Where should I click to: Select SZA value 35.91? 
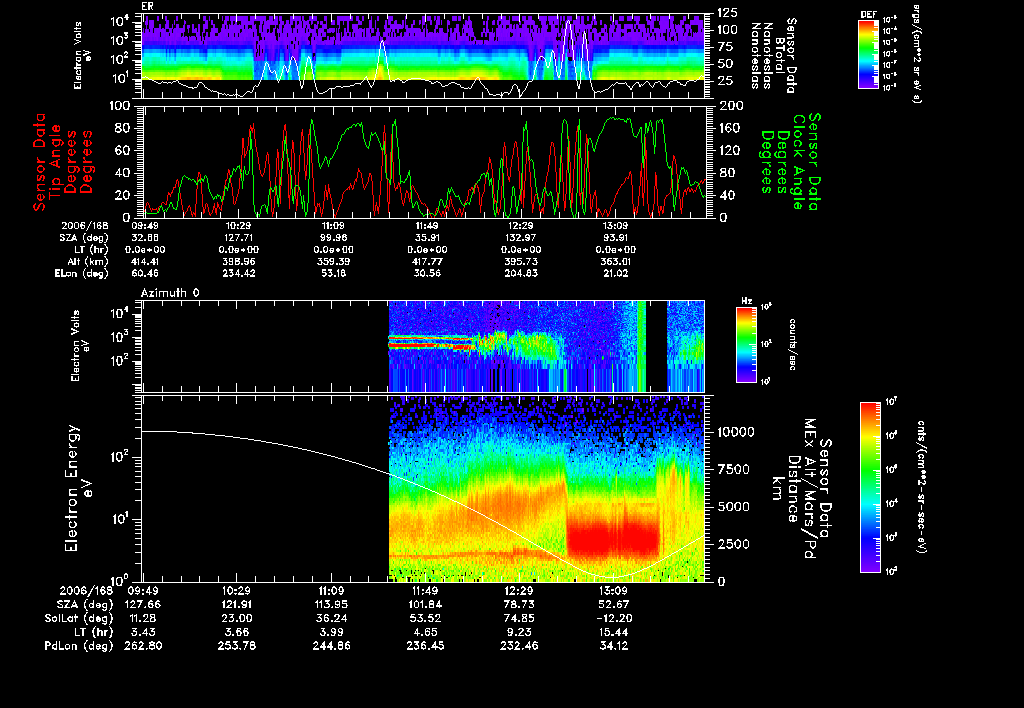click(x=427, y=238)
